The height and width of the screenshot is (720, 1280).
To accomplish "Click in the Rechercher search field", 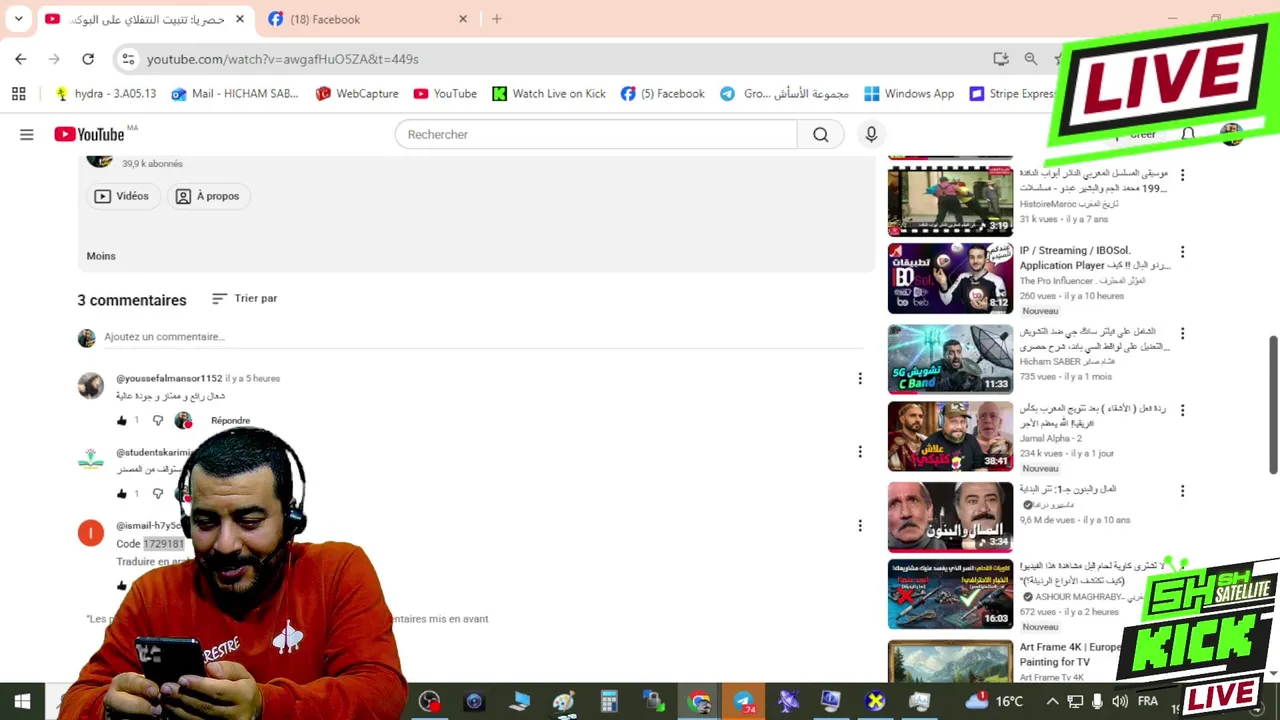I will point(596,134).
